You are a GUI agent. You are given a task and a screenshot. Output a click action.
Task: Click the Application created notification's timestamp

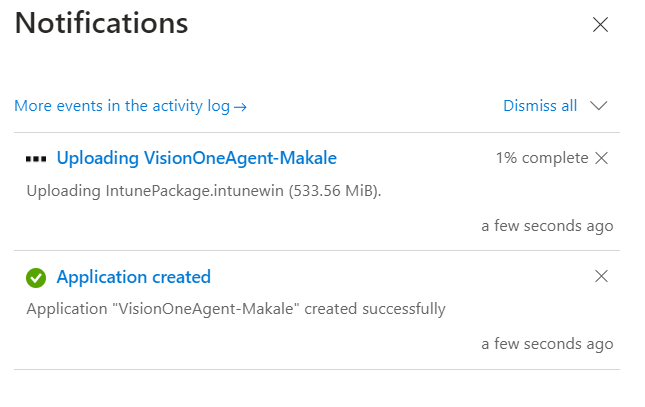click(547, 344)
